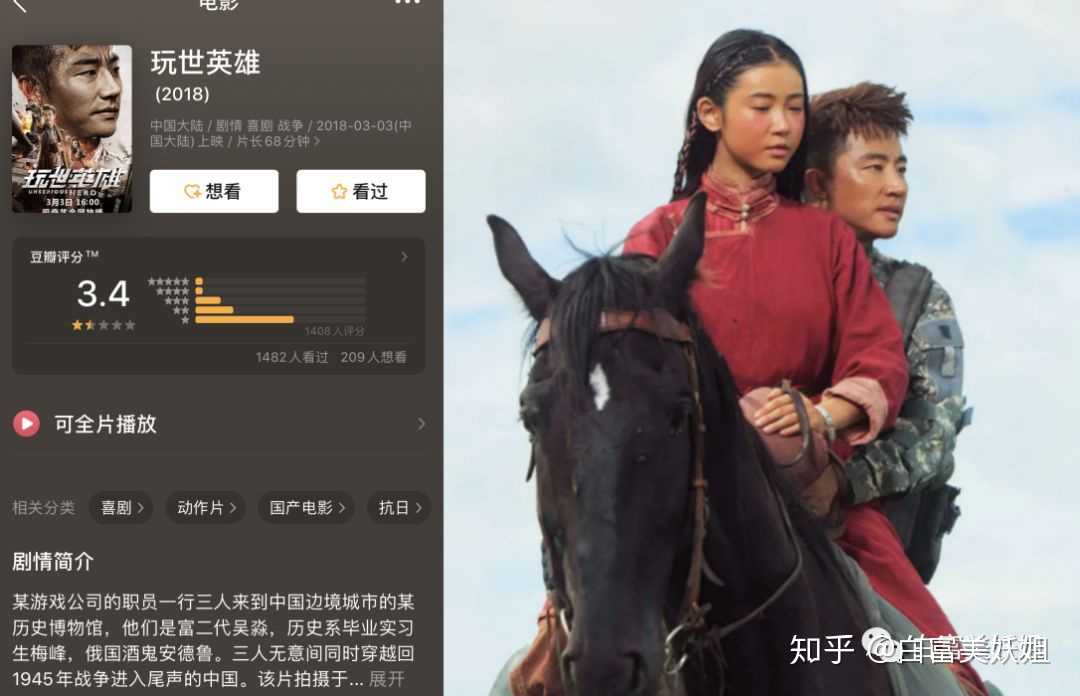1080x696 pixels.
Task: Select the 国产电影 category tag
Action: (307, 507)
